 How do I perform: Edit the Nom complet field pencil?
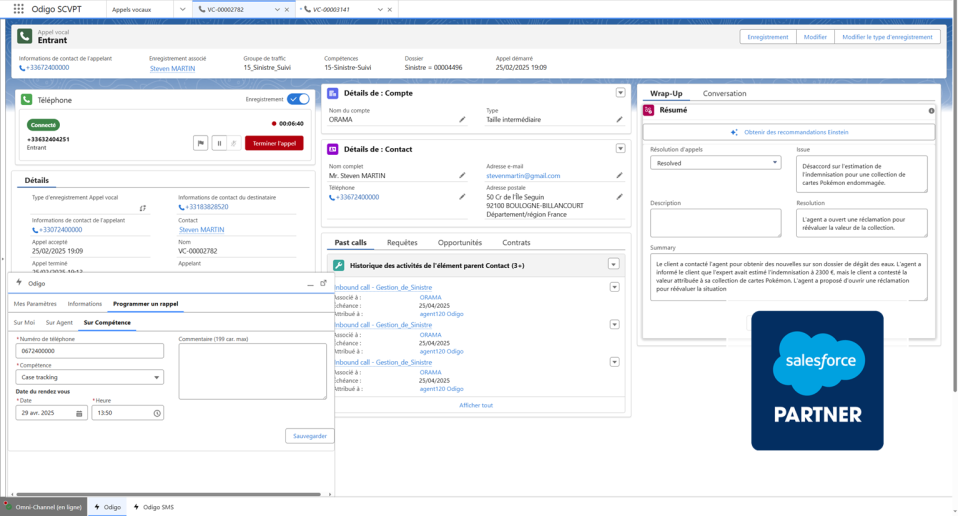462,175
